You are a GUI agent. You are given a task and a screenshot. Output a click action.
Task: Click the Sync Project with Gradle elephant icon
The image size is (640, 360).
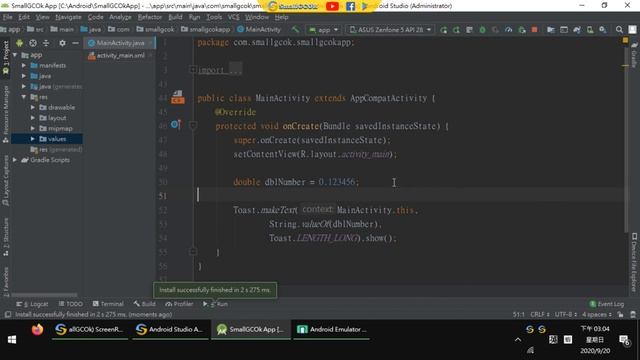point(577,30)
